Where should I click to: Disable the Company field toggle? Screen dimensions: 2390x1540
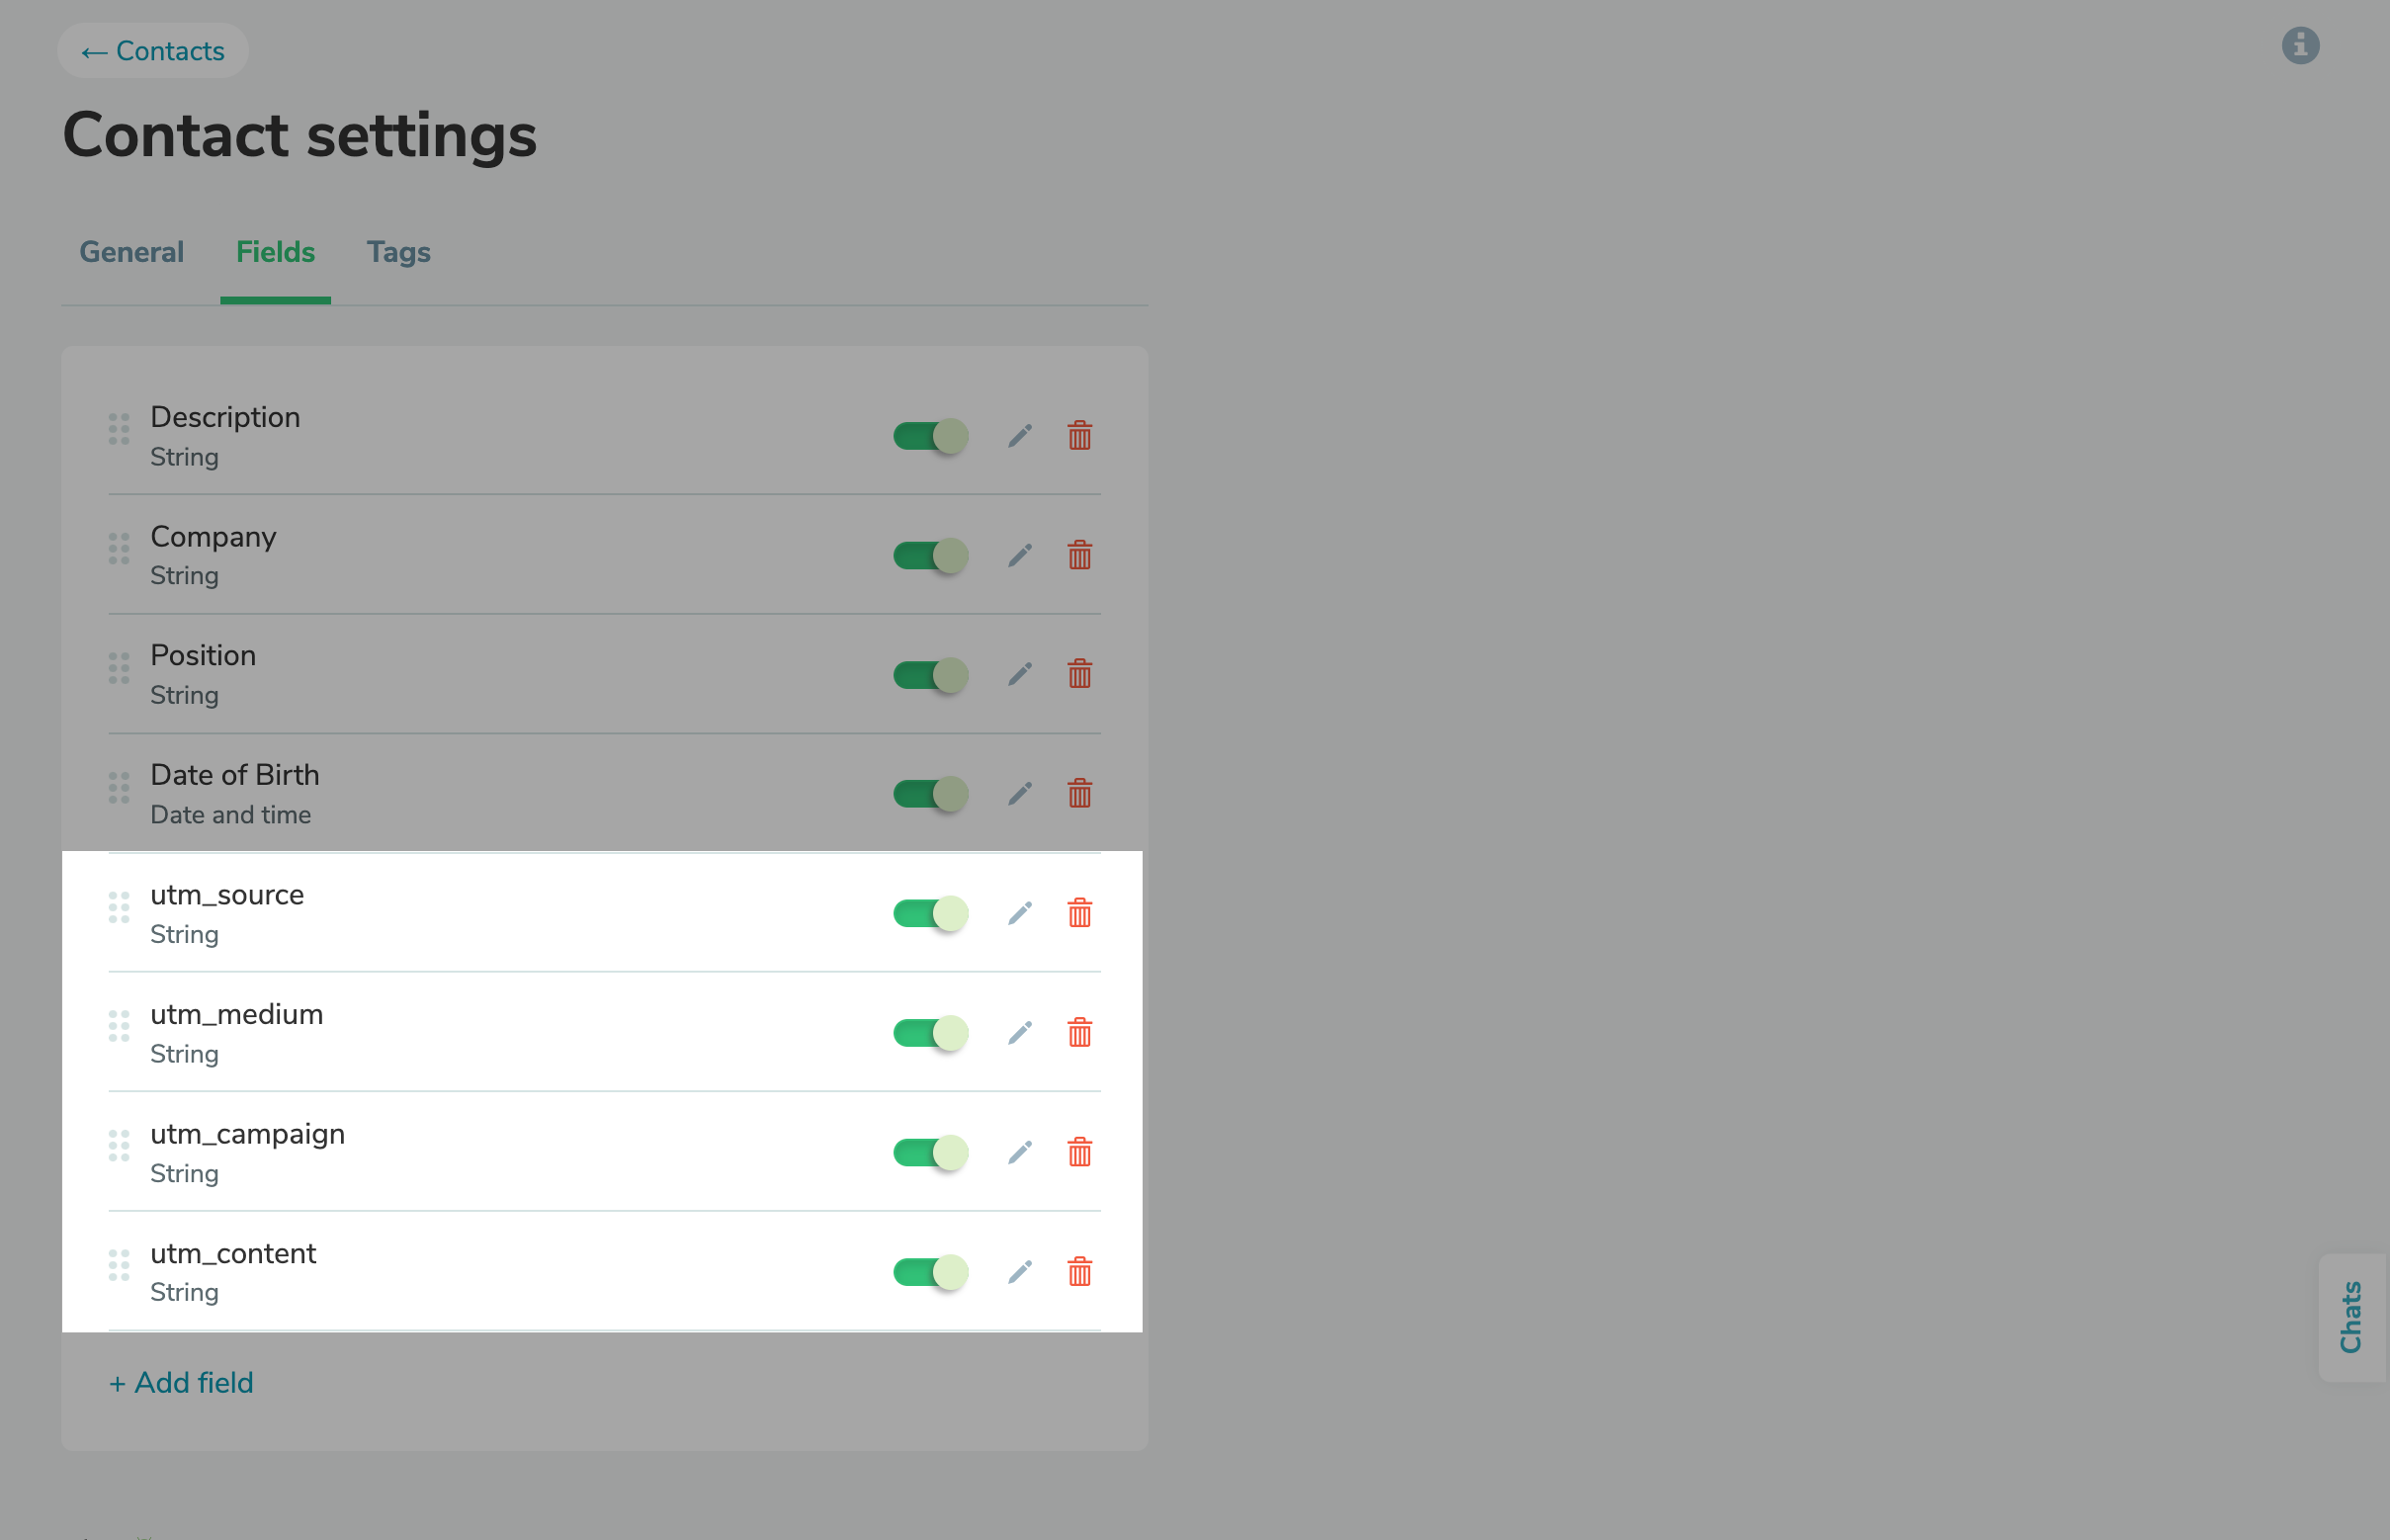click(929, 555)
